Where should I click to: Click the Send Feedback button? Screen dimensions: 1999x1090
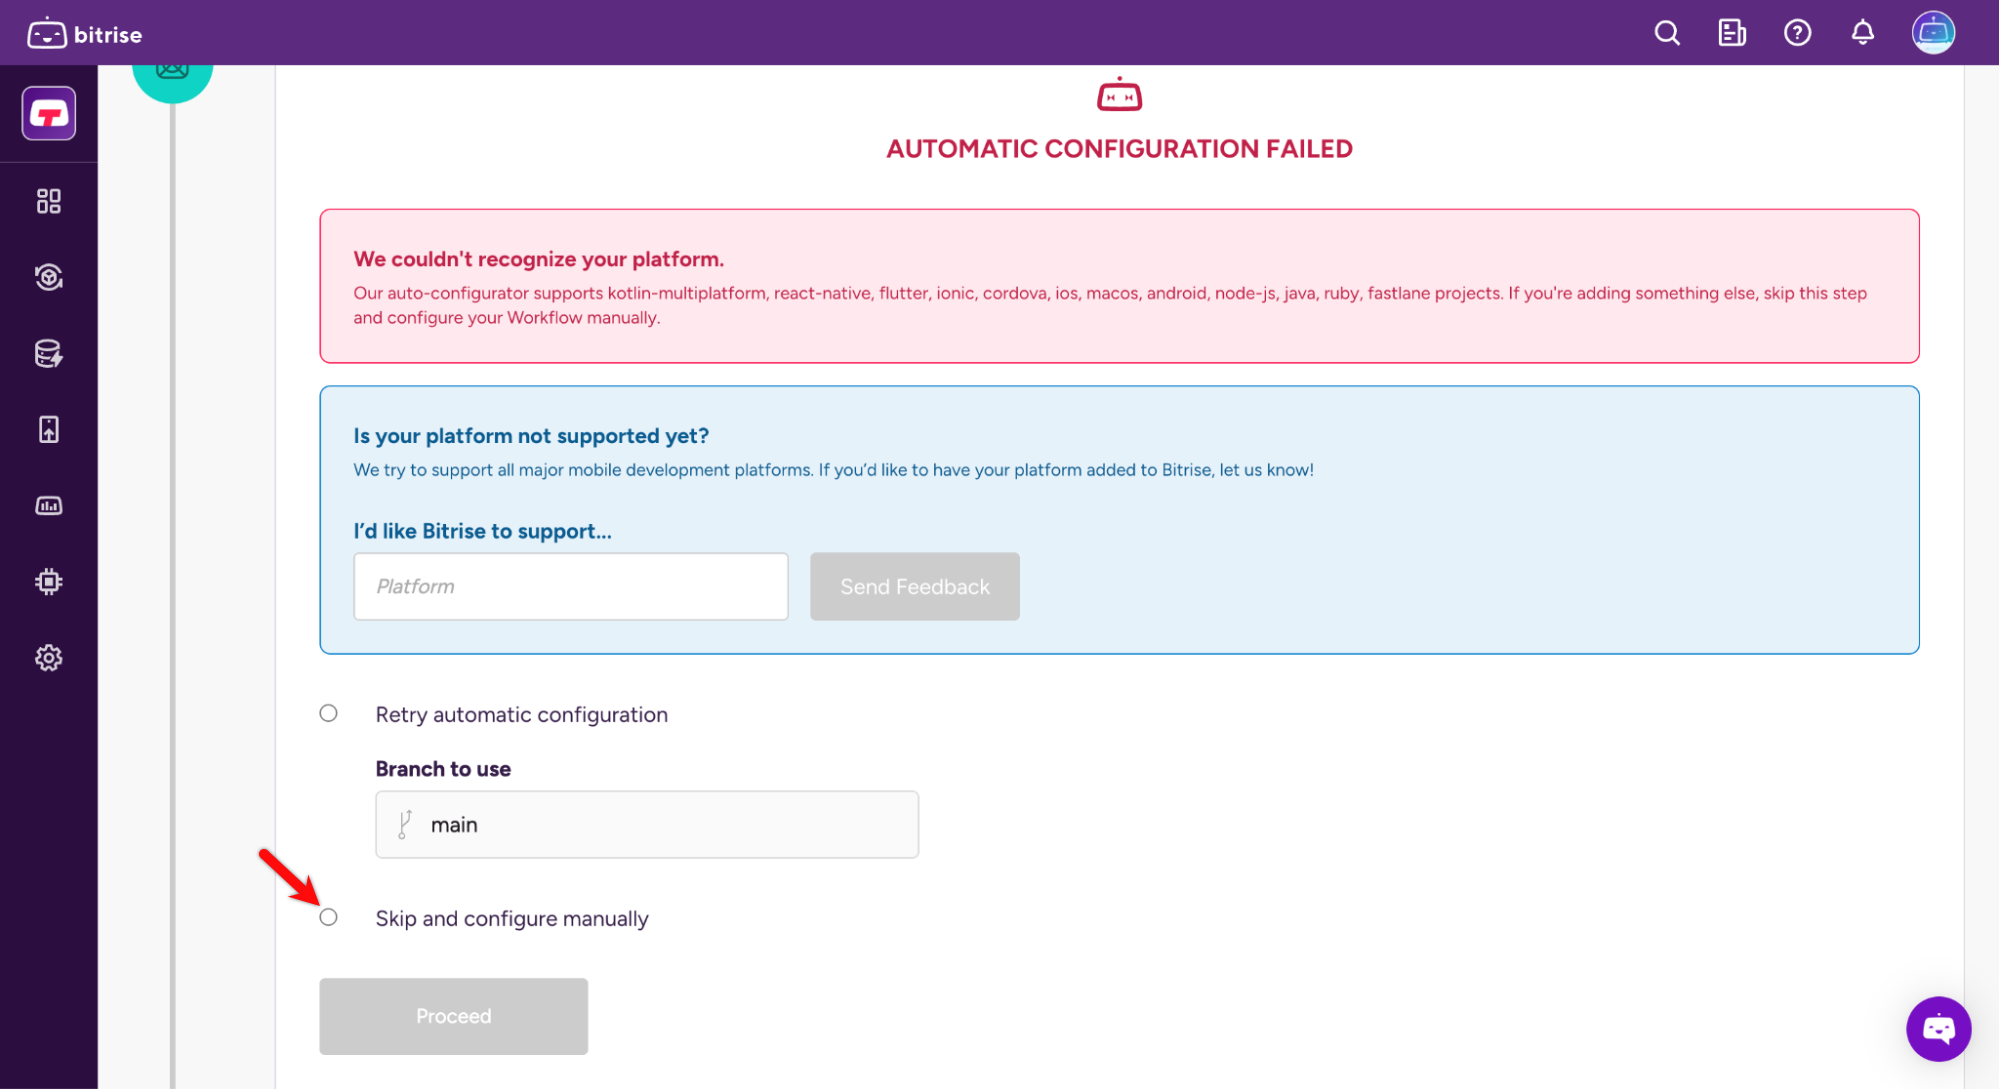tap(915, 587)
